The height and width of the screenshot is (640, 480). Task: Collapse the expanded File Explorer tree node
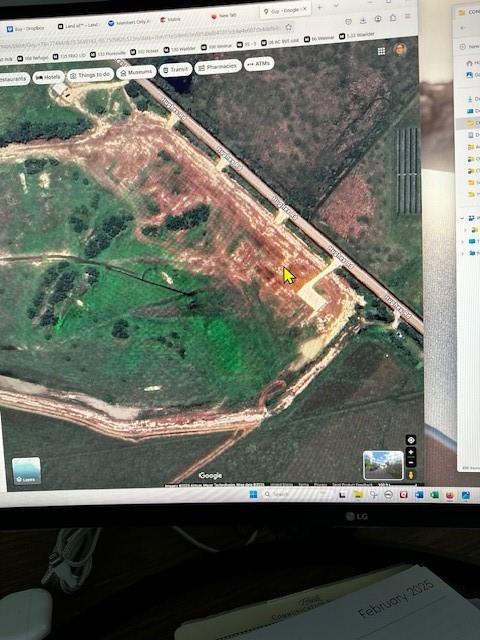pyautogui.click(x=462, y=218)
